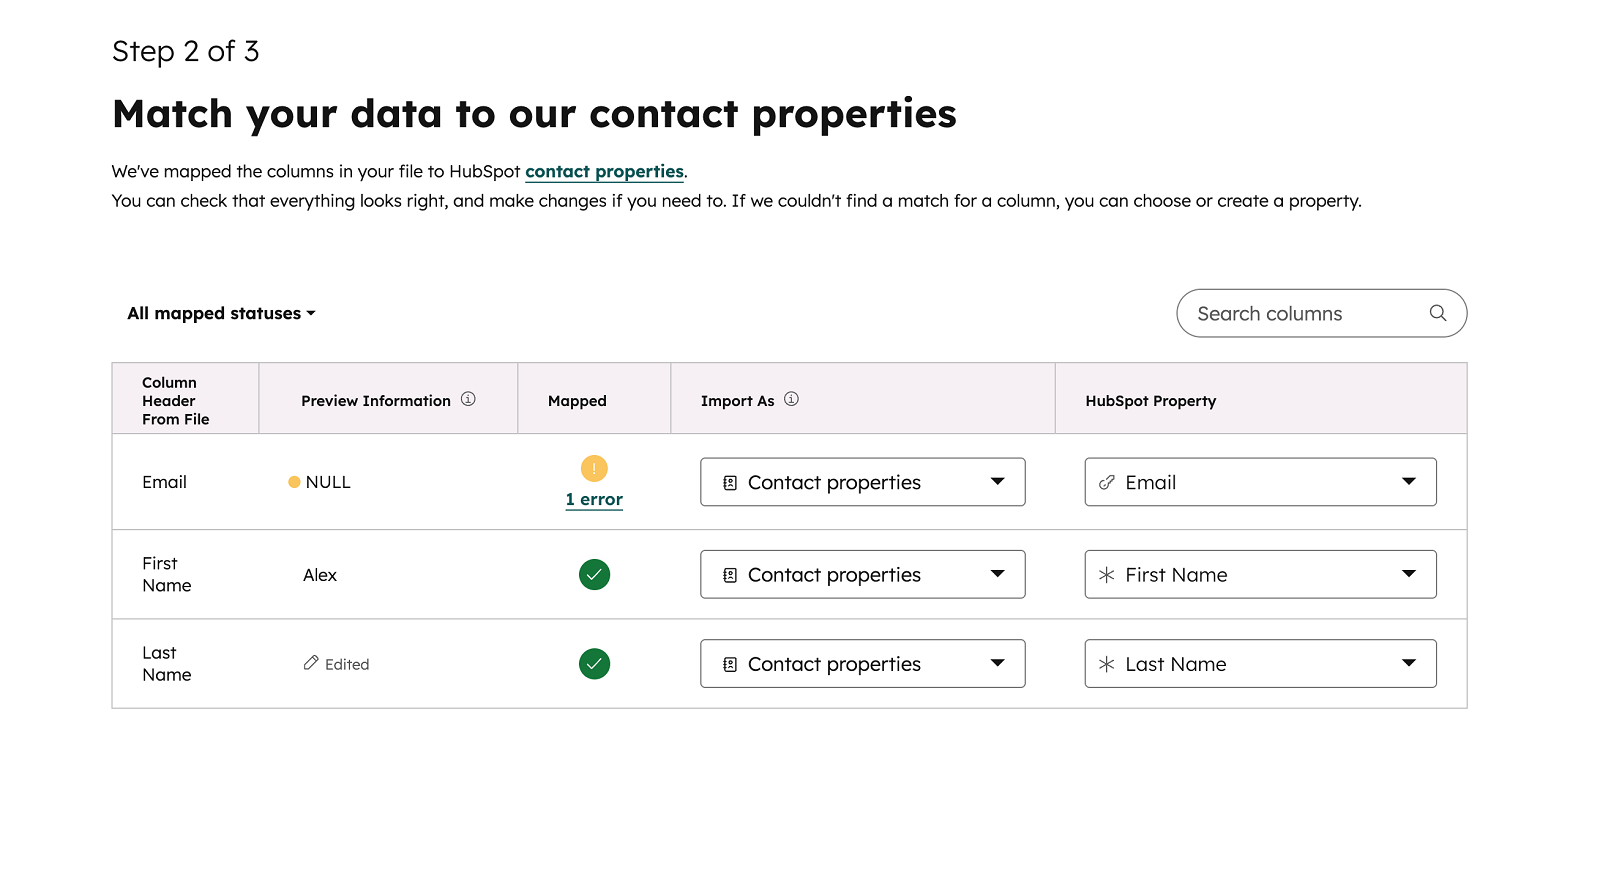Select the Mapped column header
This screenshot has height=888, width=1600.
(577, 400)
